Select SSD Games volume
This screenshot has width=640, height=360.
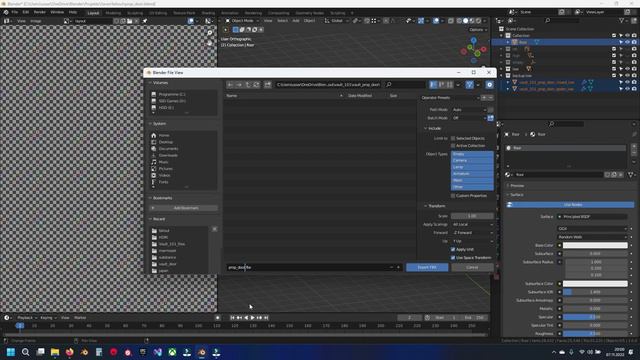click(x=172, y=101)
